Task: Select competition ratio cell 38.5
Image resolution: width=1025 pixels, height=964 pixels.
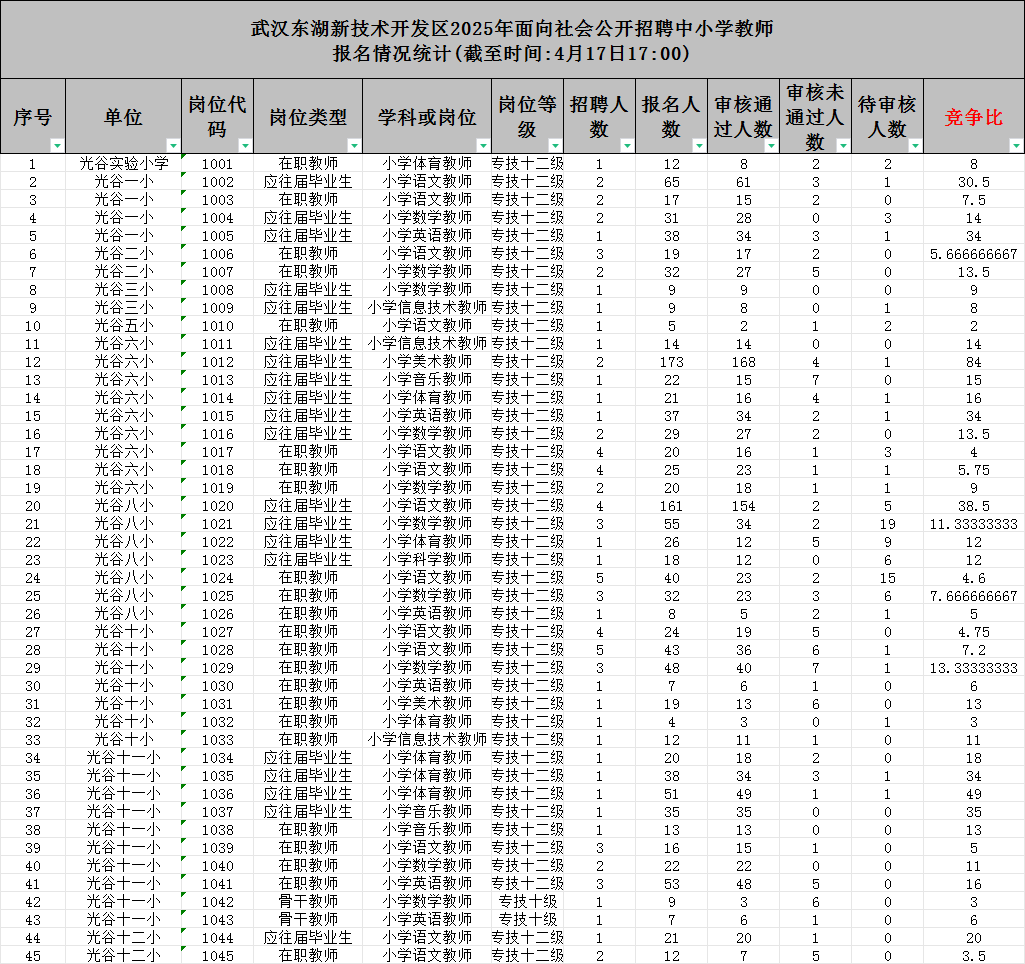Action: pos(974,506)
